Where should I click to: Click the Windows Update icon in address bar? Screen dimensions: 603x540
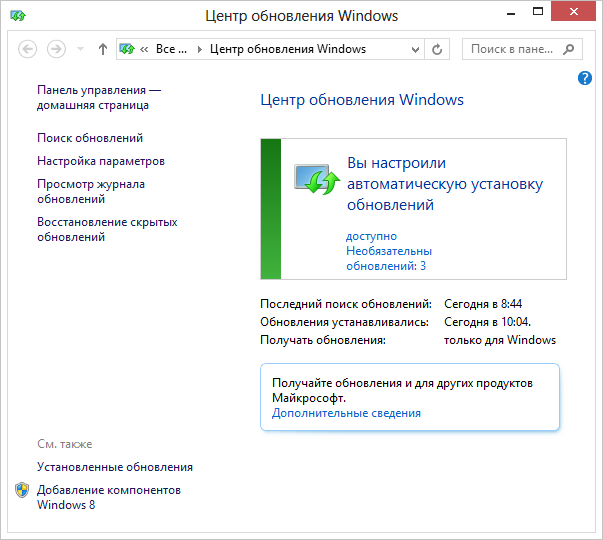point(127,49)
